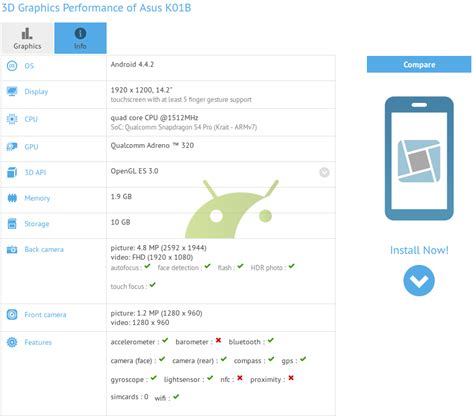This screenshot has height=418, width=474.
Task: Click the Install Now! link
Action: tap(419, 250)
